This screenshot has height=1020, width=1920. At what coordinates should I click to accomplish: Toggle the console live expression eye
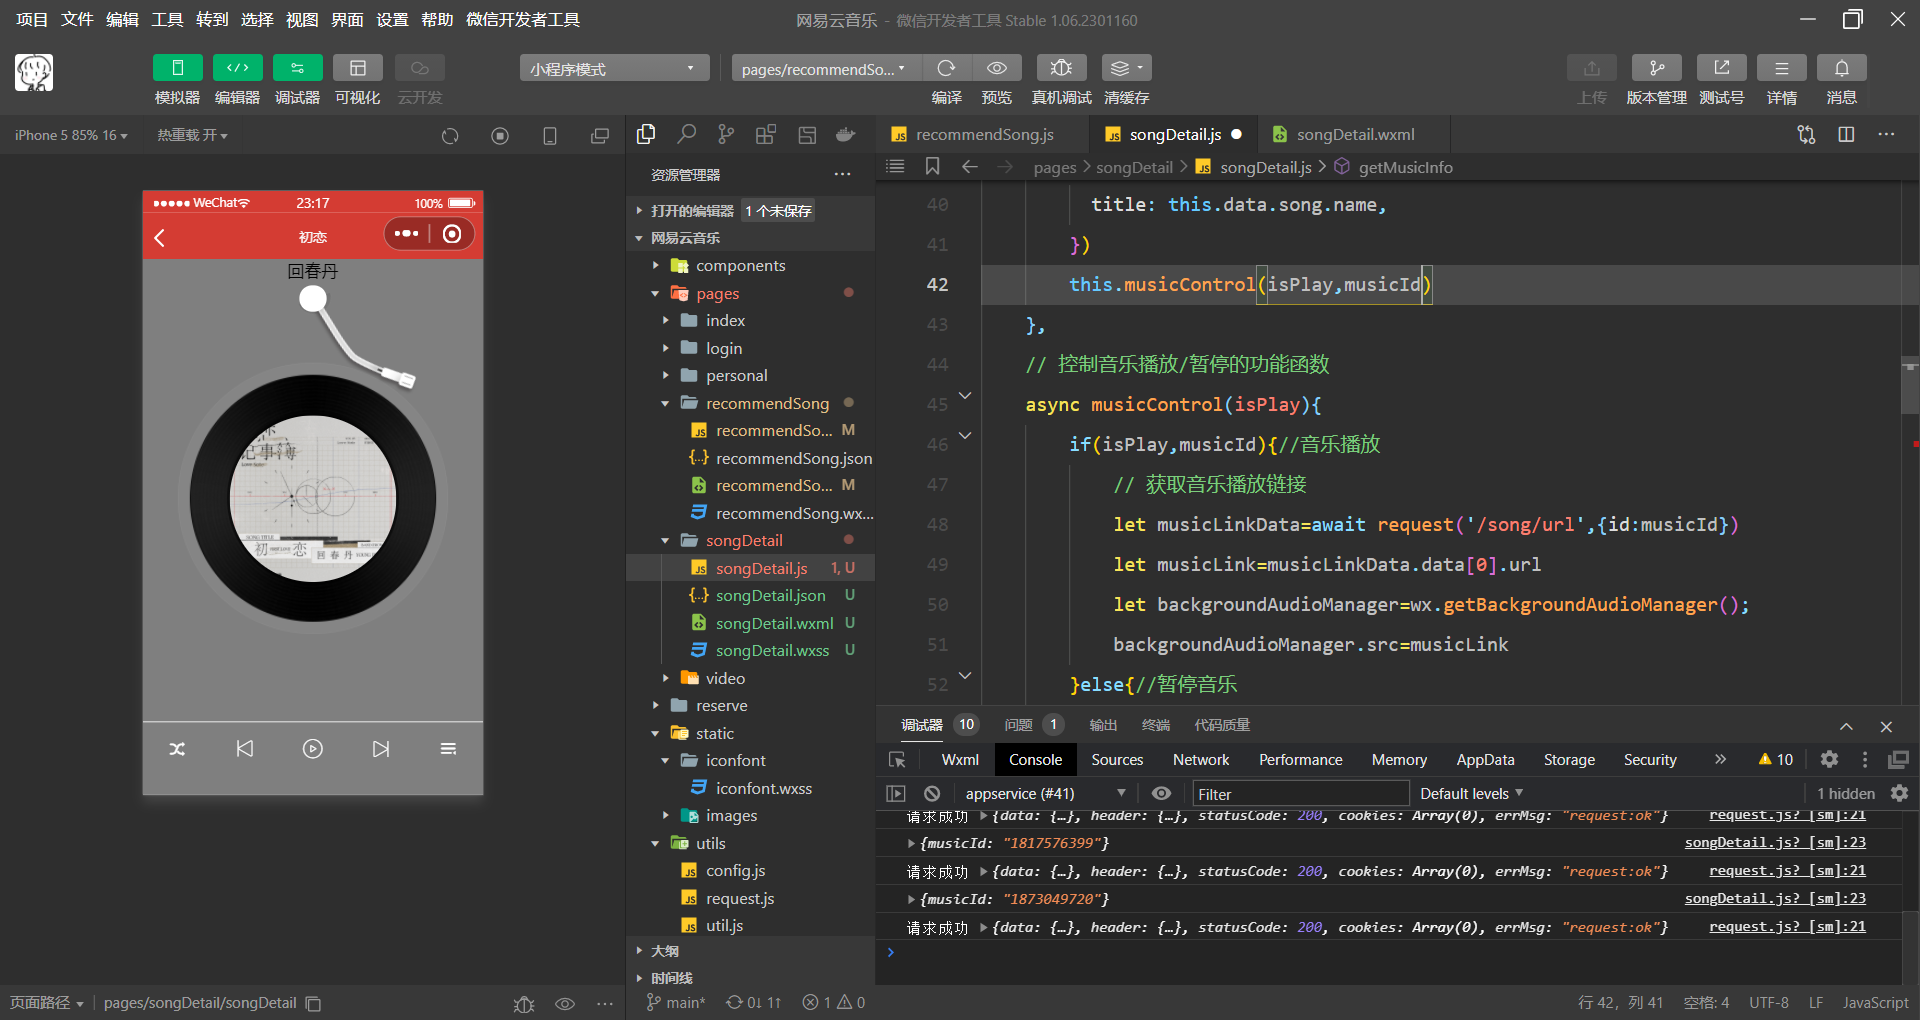(1161, 793)
